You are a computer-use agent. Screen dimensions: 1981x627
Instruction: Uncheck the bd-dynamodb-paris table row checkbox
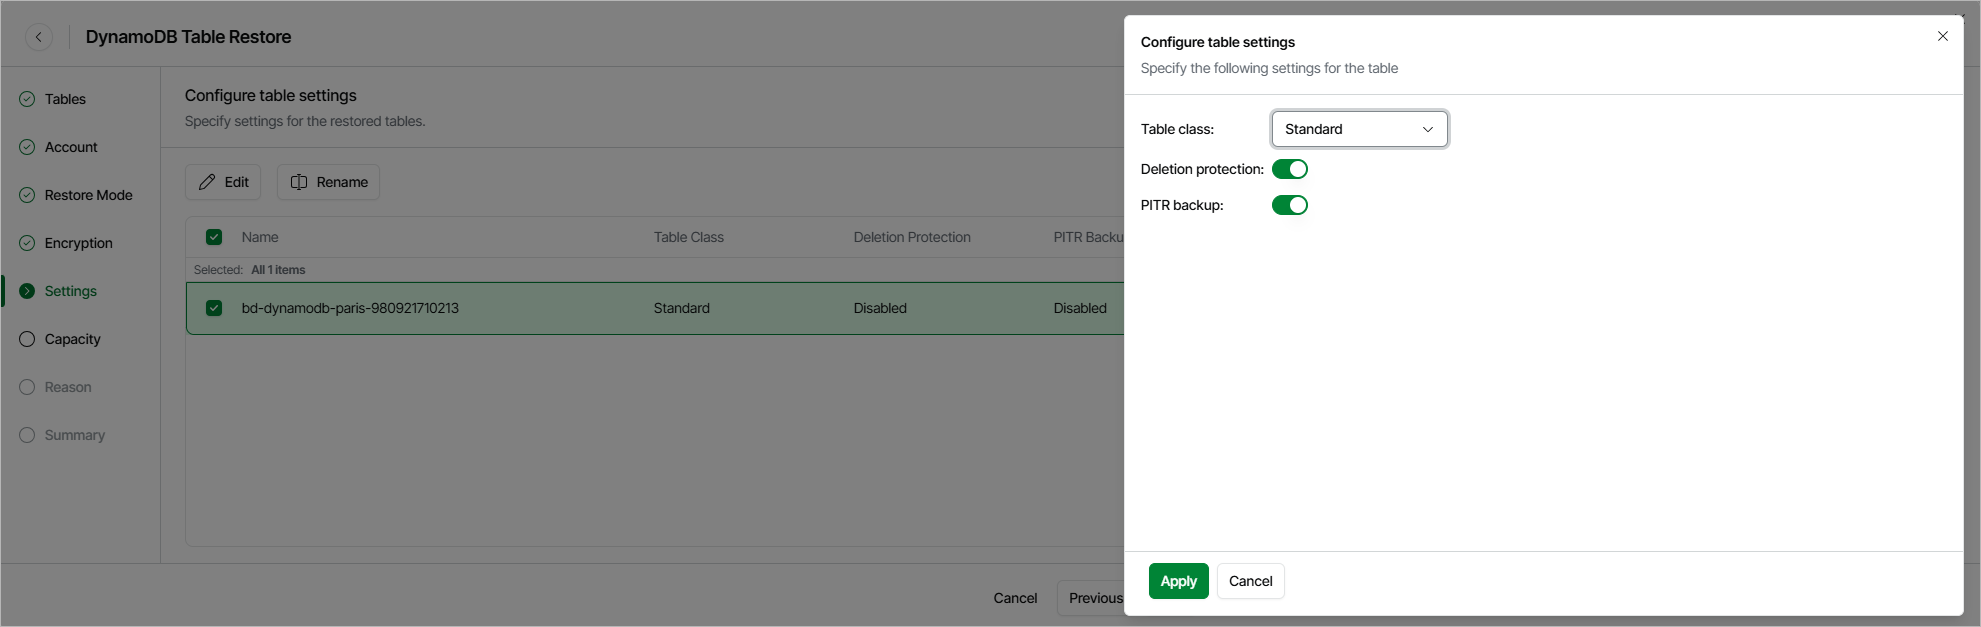(214, 308)
